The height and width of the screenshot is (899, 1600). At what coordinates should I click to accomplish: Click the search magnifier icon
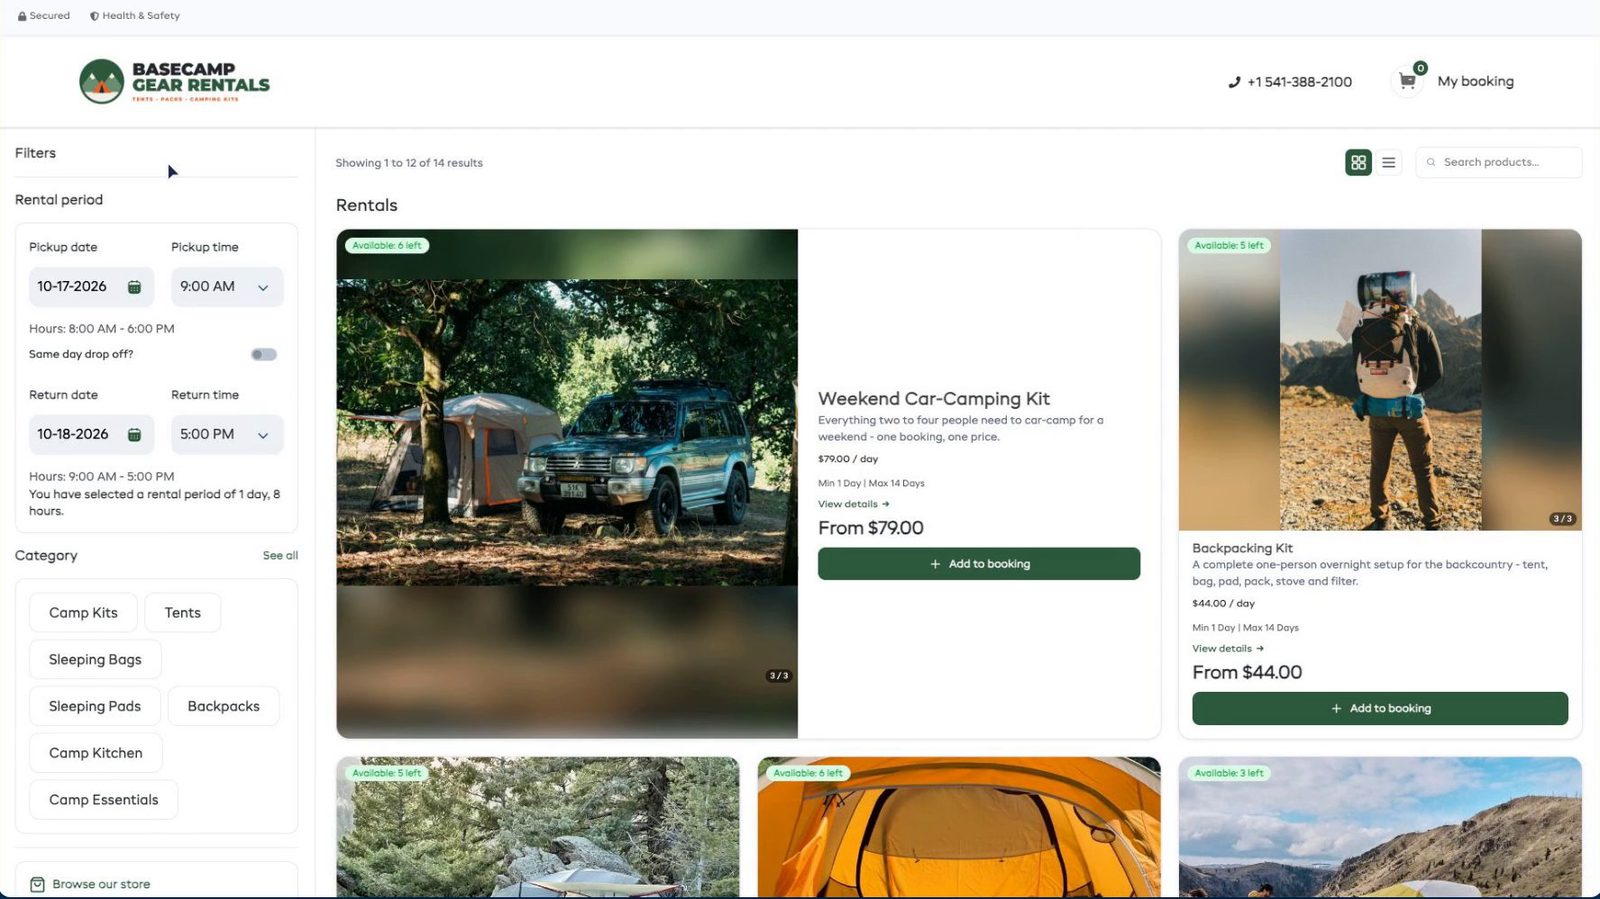coord(1431,162)
